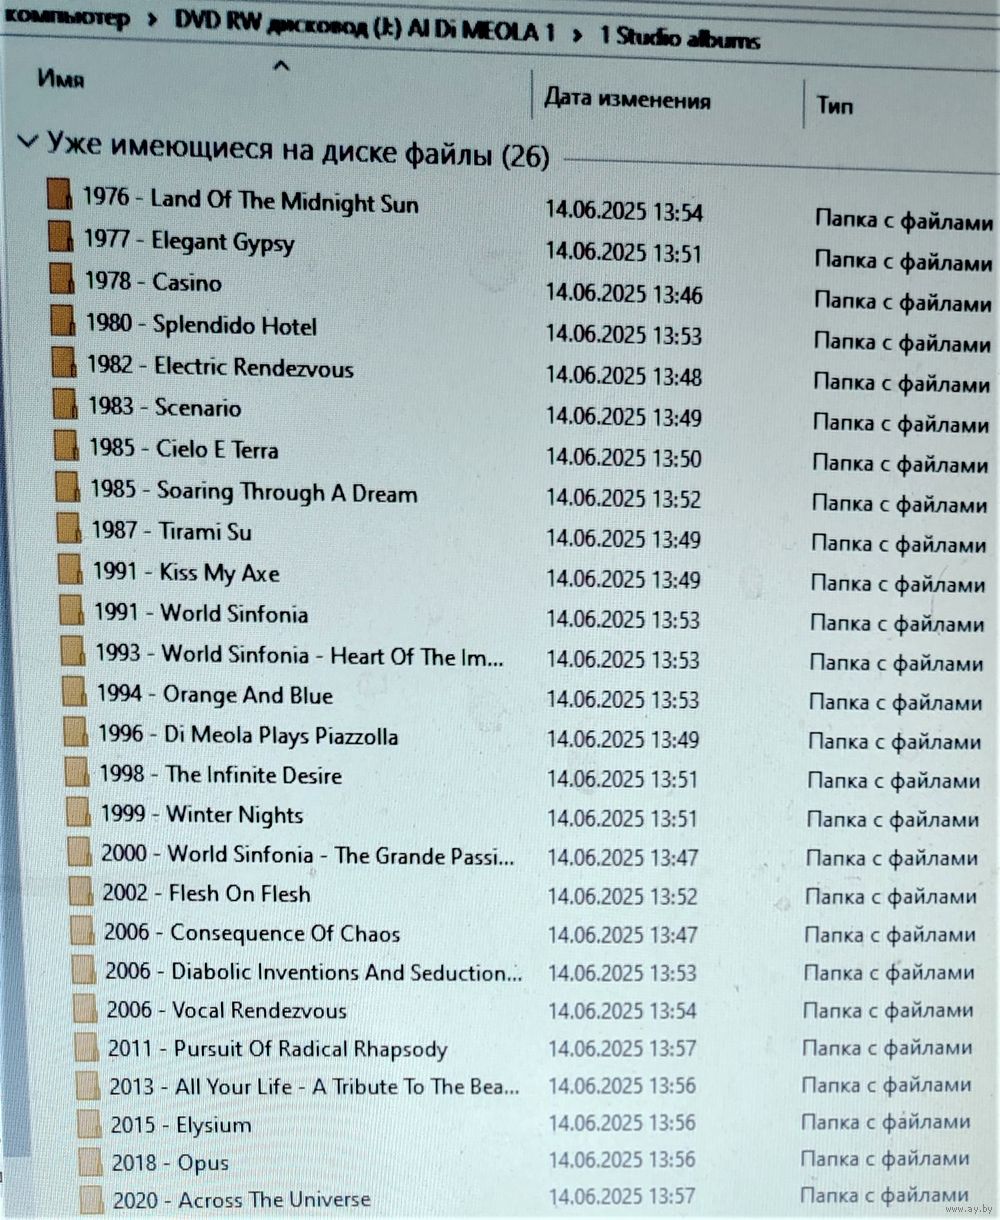
Task: Select the 1982 - Electric Rendezvous folder icon
Action: (x=64, y=363)
